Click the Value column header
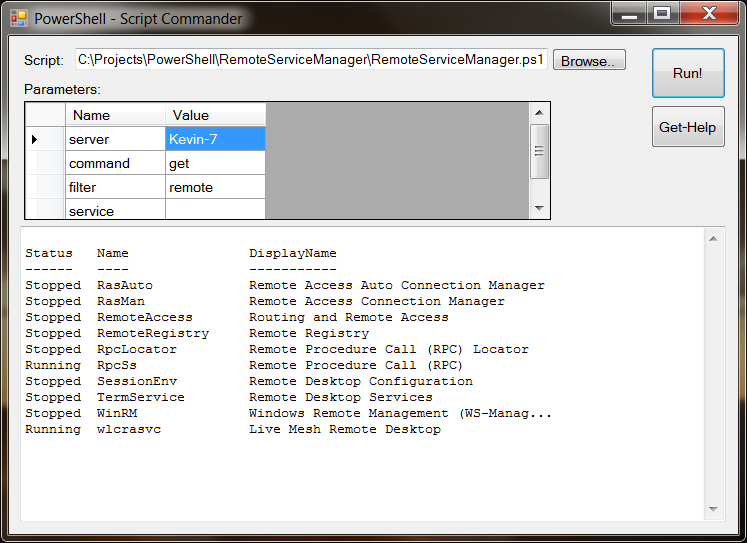The image size is (747, 543). point(215,115)
